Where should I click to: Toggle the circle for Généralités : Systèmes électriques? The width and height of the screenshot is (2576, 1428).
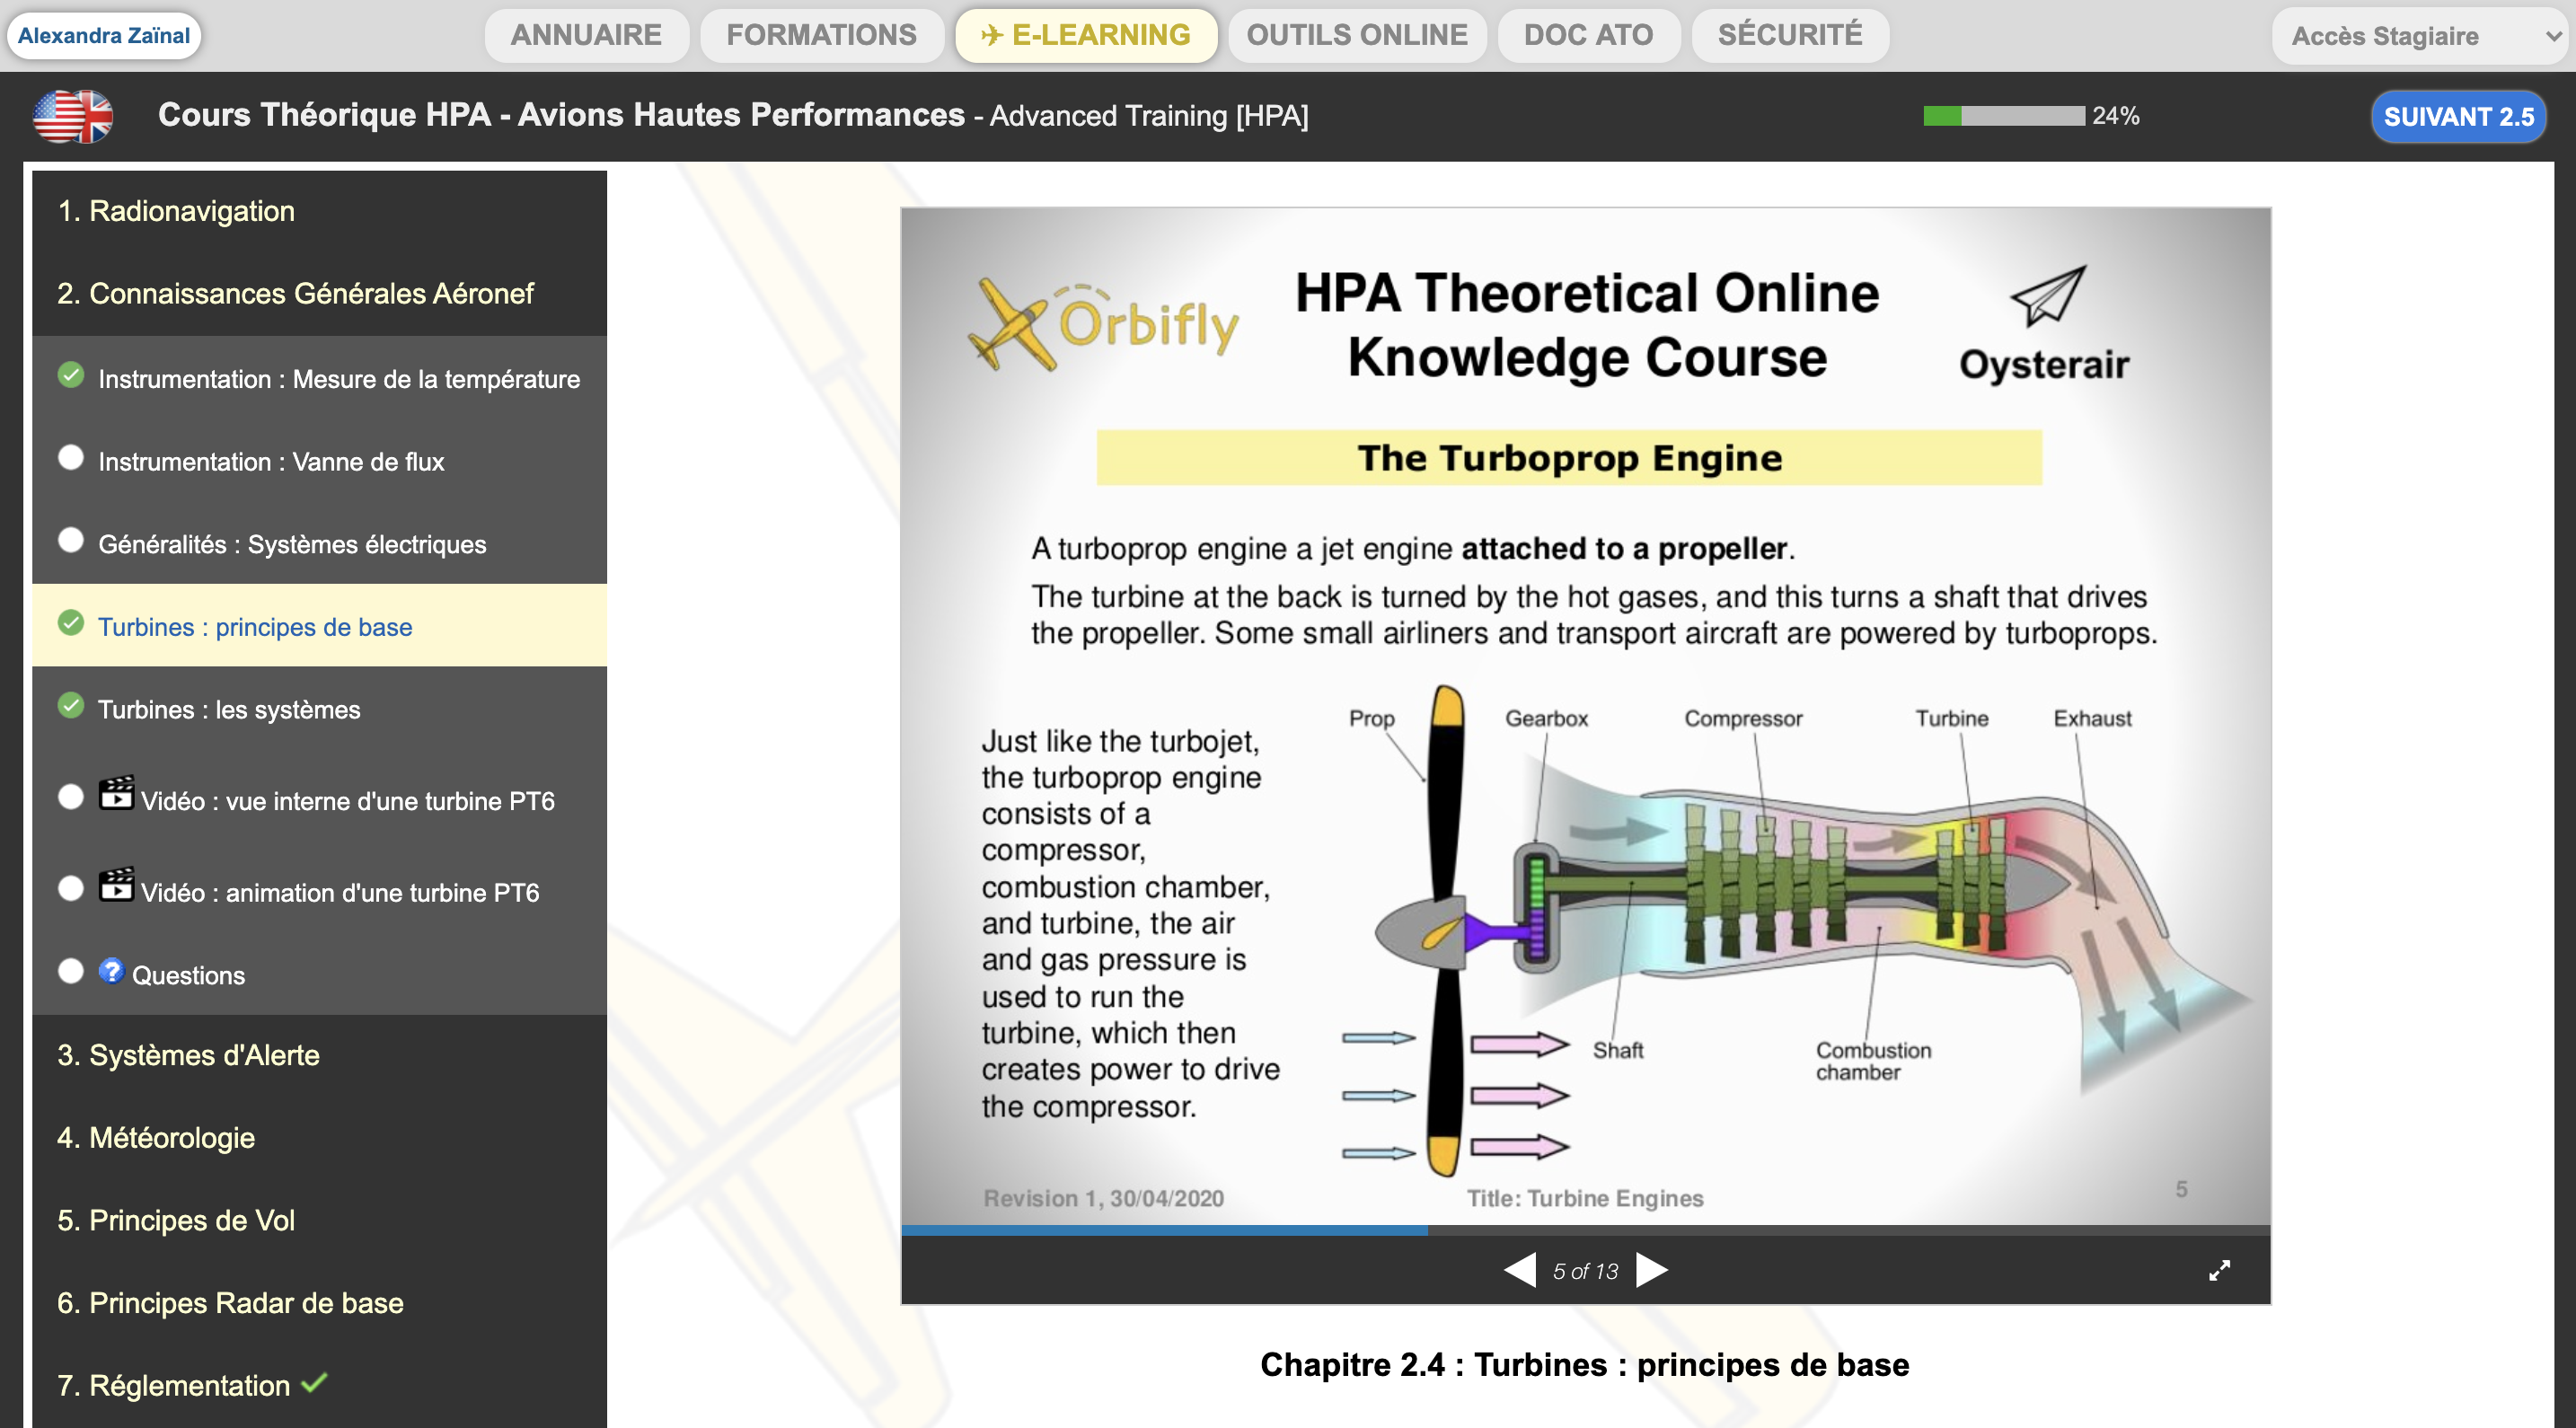click(x=71, y=541)
